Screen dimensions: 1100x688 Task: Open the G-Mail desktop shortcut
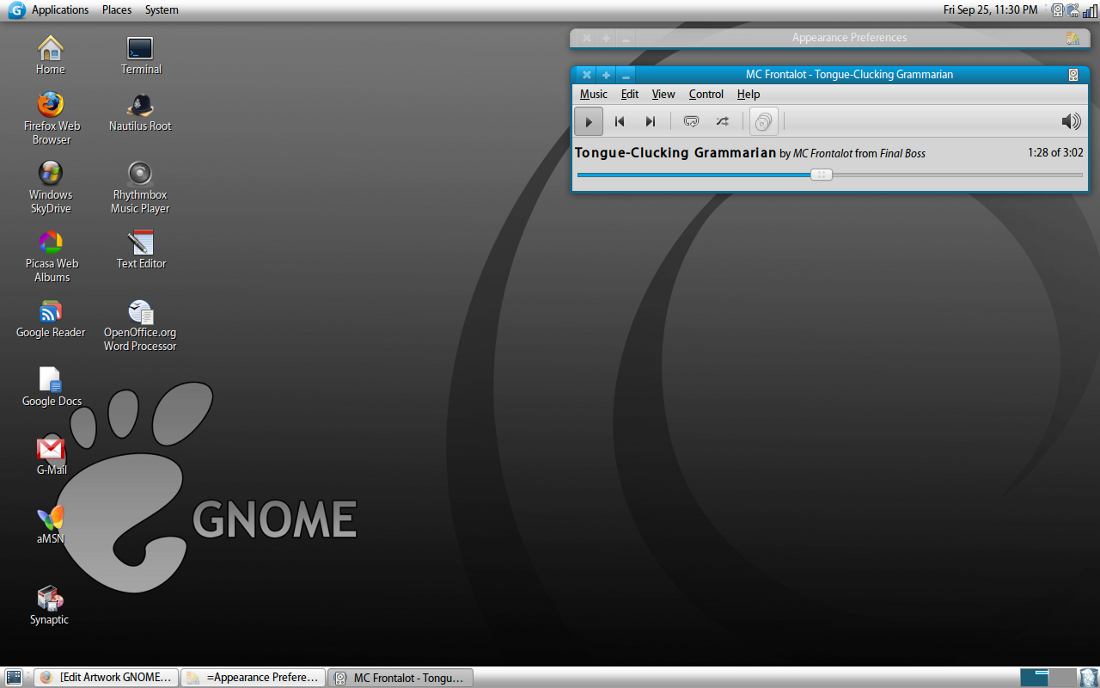tap(51, 456)
